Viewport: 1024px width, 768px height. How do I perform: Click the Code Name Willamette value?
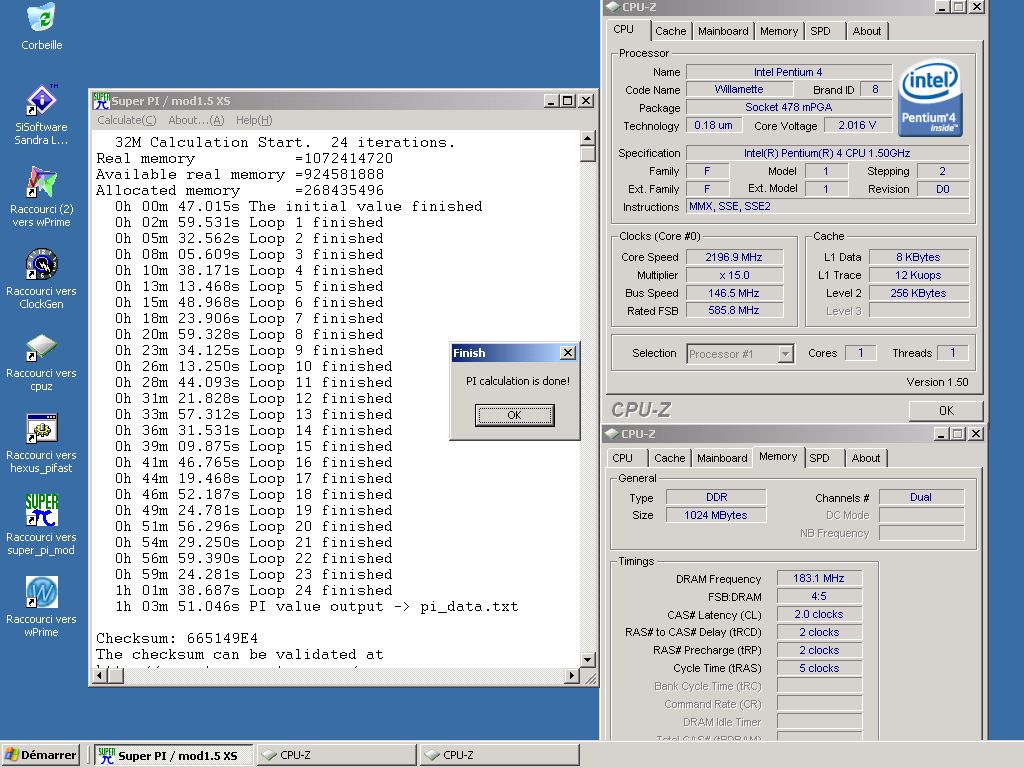(x=739, y=89)
